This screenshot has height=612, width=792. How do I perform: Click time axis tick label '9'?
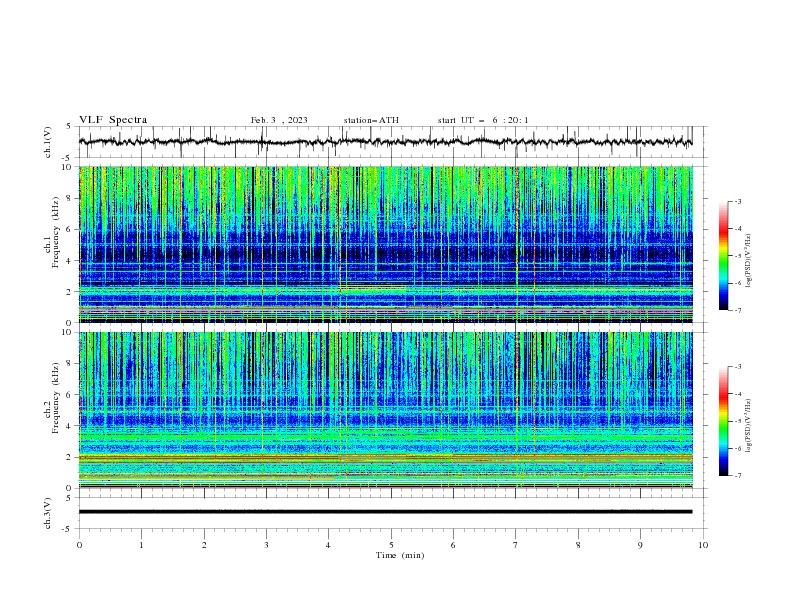(x=640, y=545)
